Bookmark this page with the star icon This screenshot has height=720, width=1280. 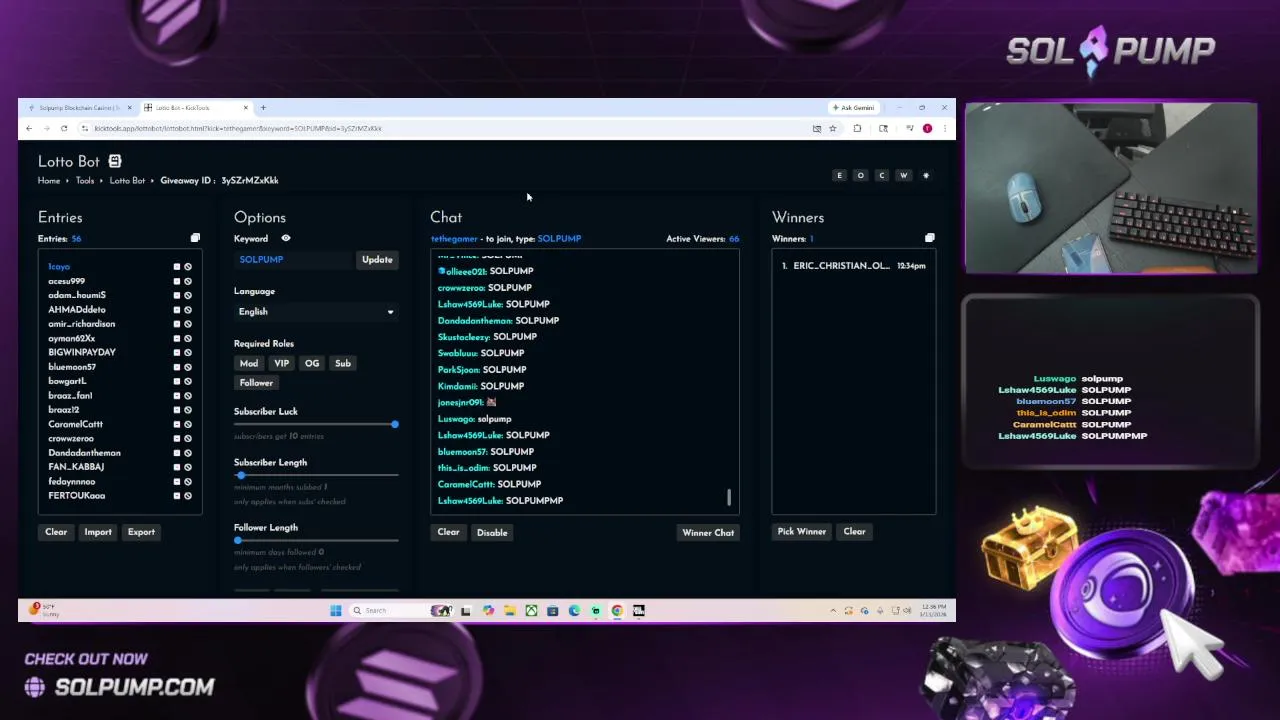(x=832, y=128)
